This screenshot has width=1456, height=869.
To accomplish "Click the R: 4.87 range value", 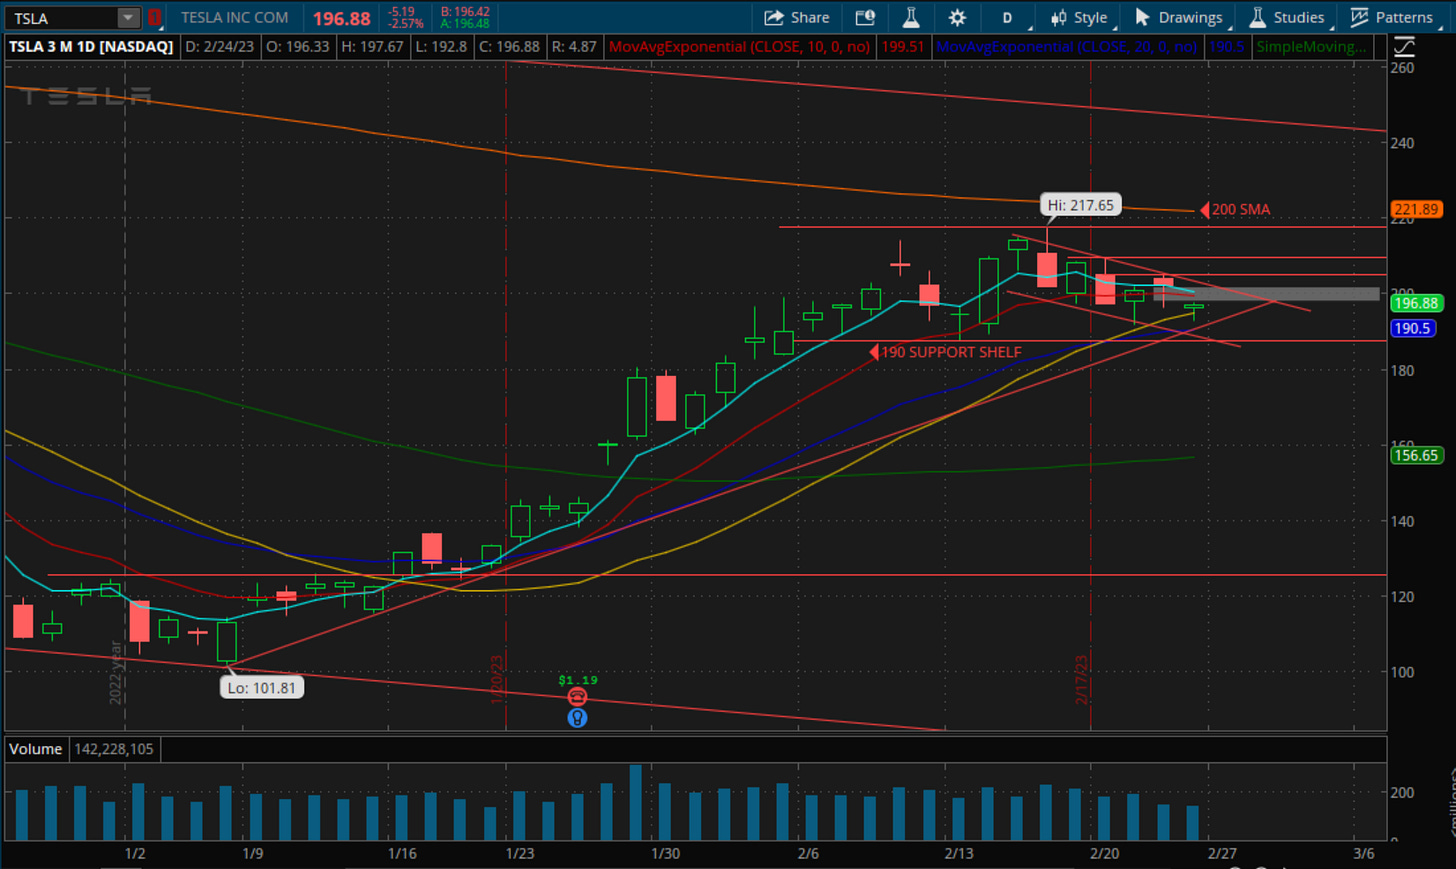I will tap(574, 47).
